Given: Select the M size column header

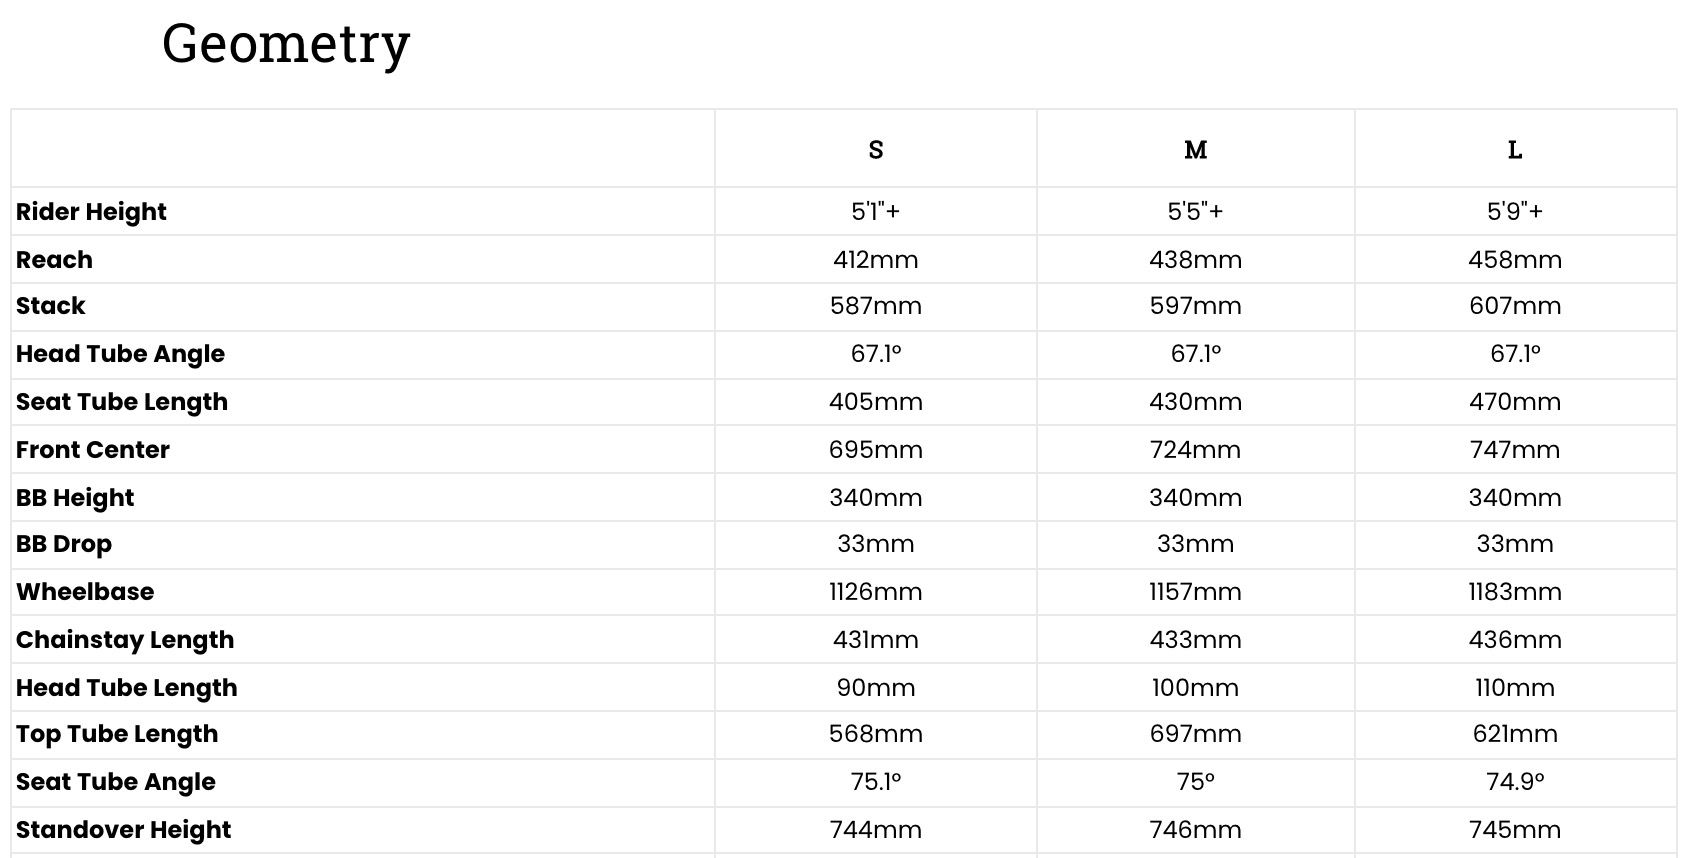Looking at the screenshot, I should tap(1195, 150).
